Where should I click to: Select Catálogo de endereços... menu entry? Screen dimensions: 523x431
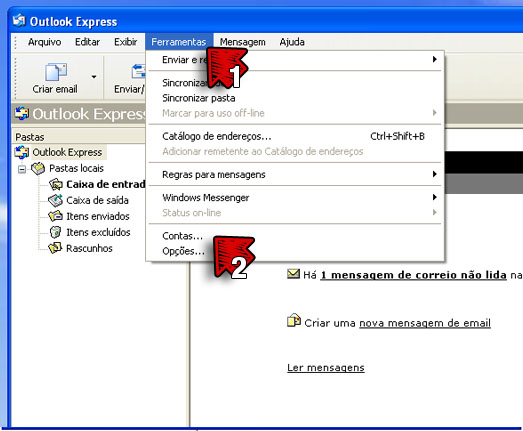point(217,136)
